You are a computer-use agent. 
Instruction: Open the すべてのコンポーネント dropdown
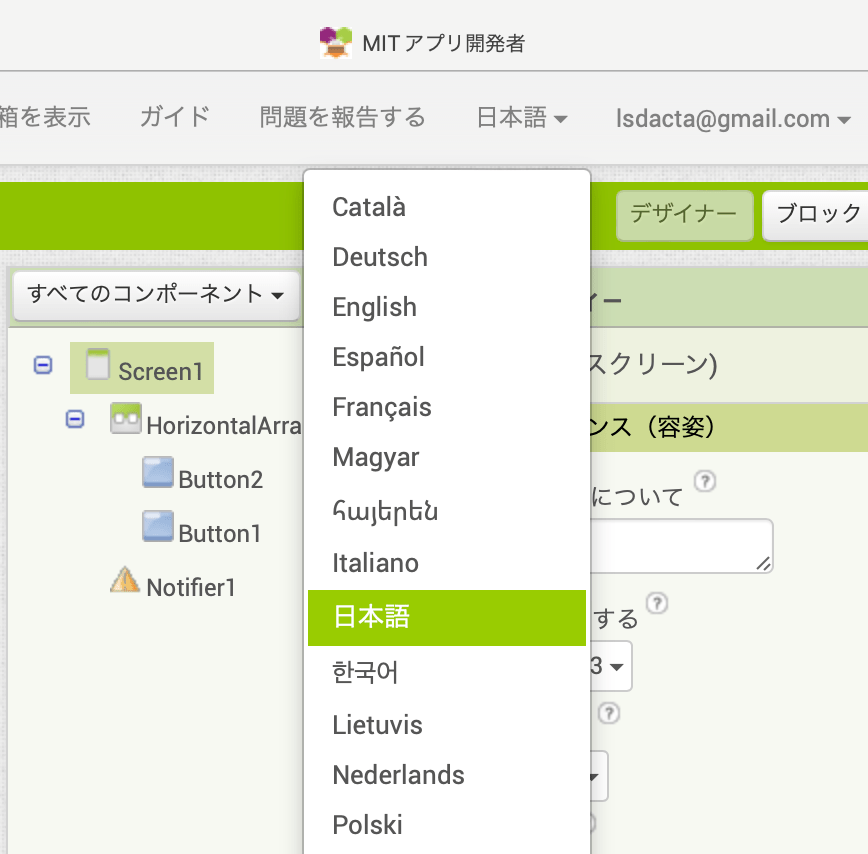tap(155, 295)
